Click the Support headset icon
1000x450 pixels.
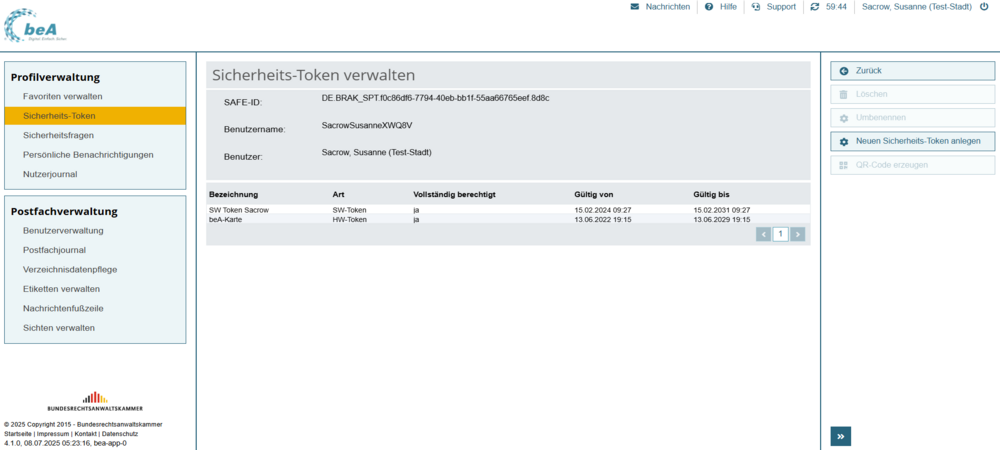tap(756, 7)
